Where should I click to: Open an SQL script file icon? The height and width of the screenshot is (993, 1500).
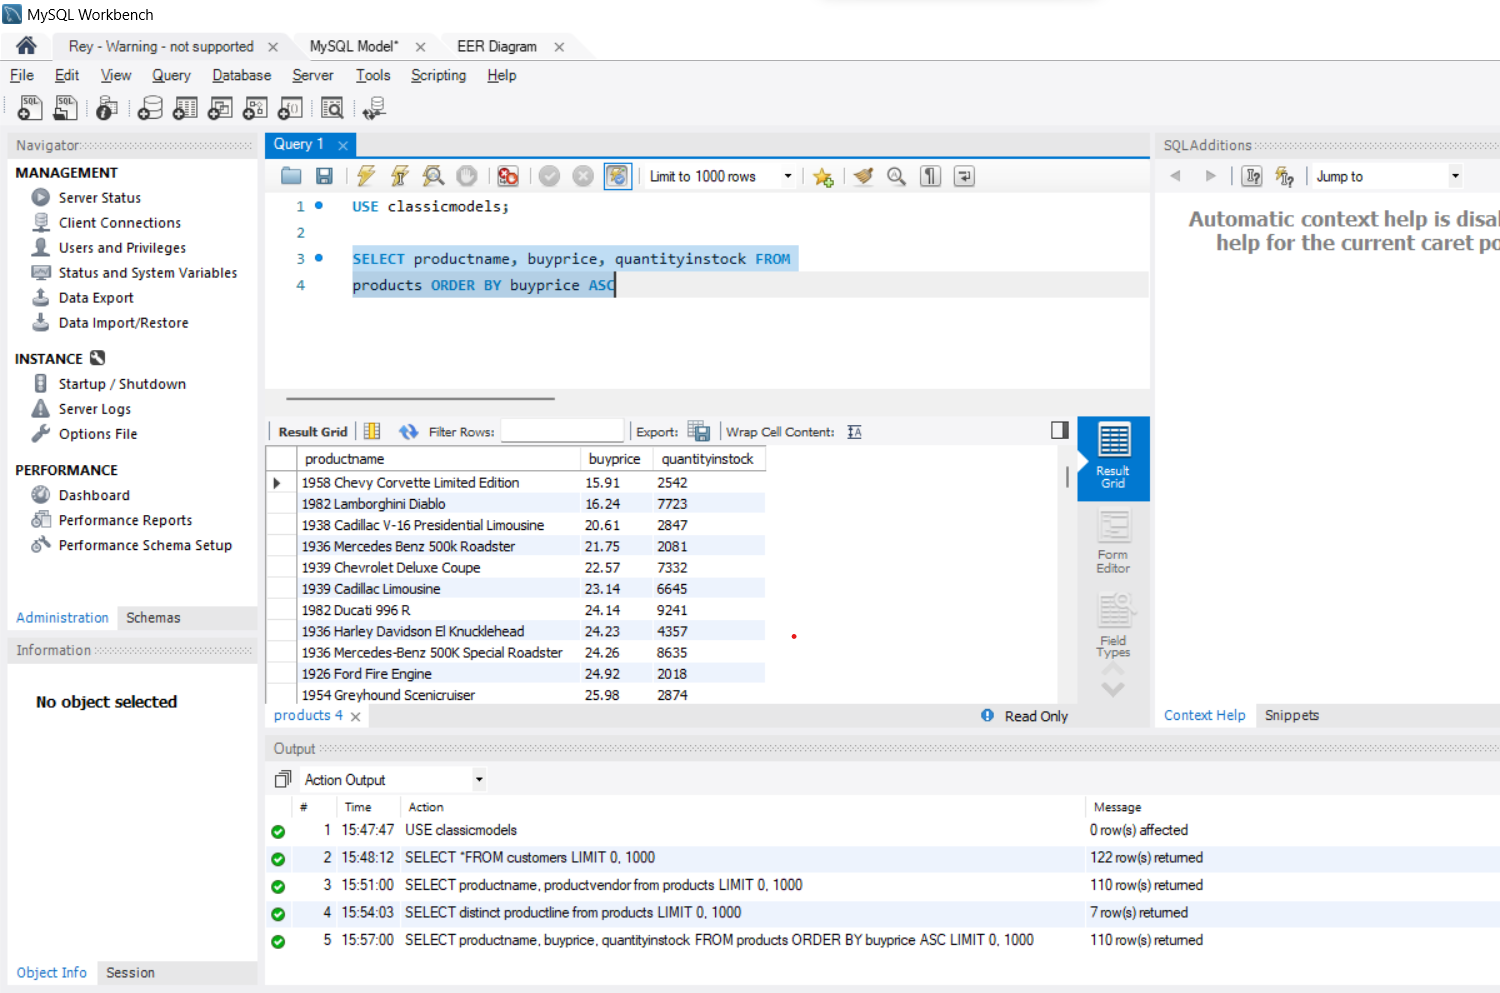(65, 108)
